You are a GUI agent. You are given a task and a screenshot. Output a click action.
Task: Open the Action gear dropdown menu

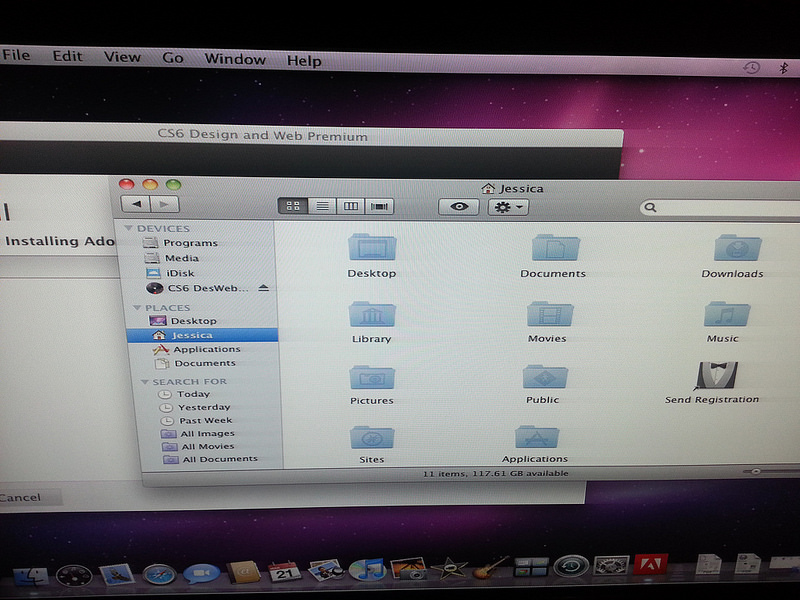(508, 207)
